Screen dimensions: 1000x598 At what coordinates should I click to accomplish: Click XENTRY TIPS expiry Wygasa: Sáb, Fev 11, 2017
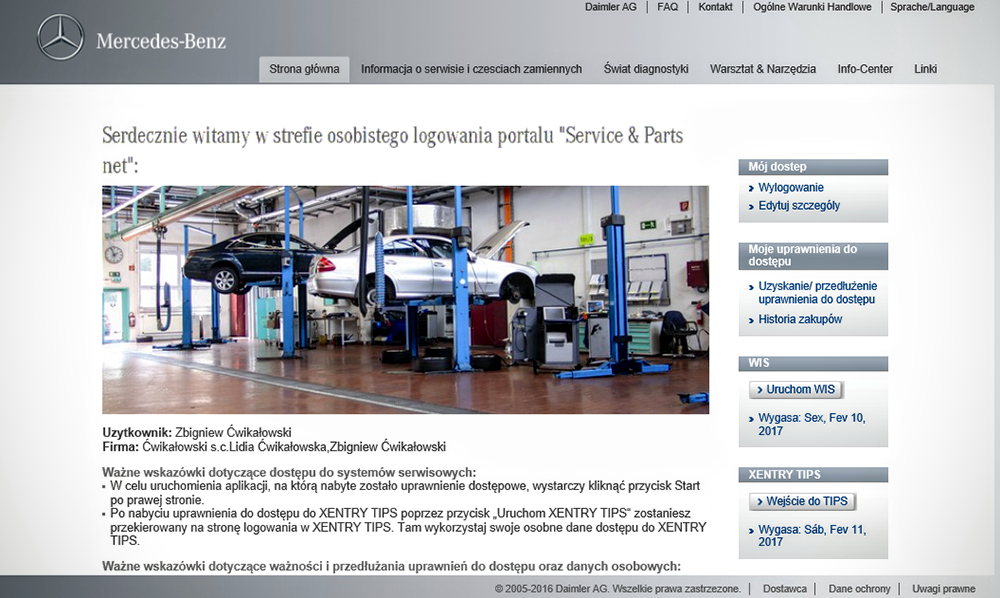[x=812, y=536]
